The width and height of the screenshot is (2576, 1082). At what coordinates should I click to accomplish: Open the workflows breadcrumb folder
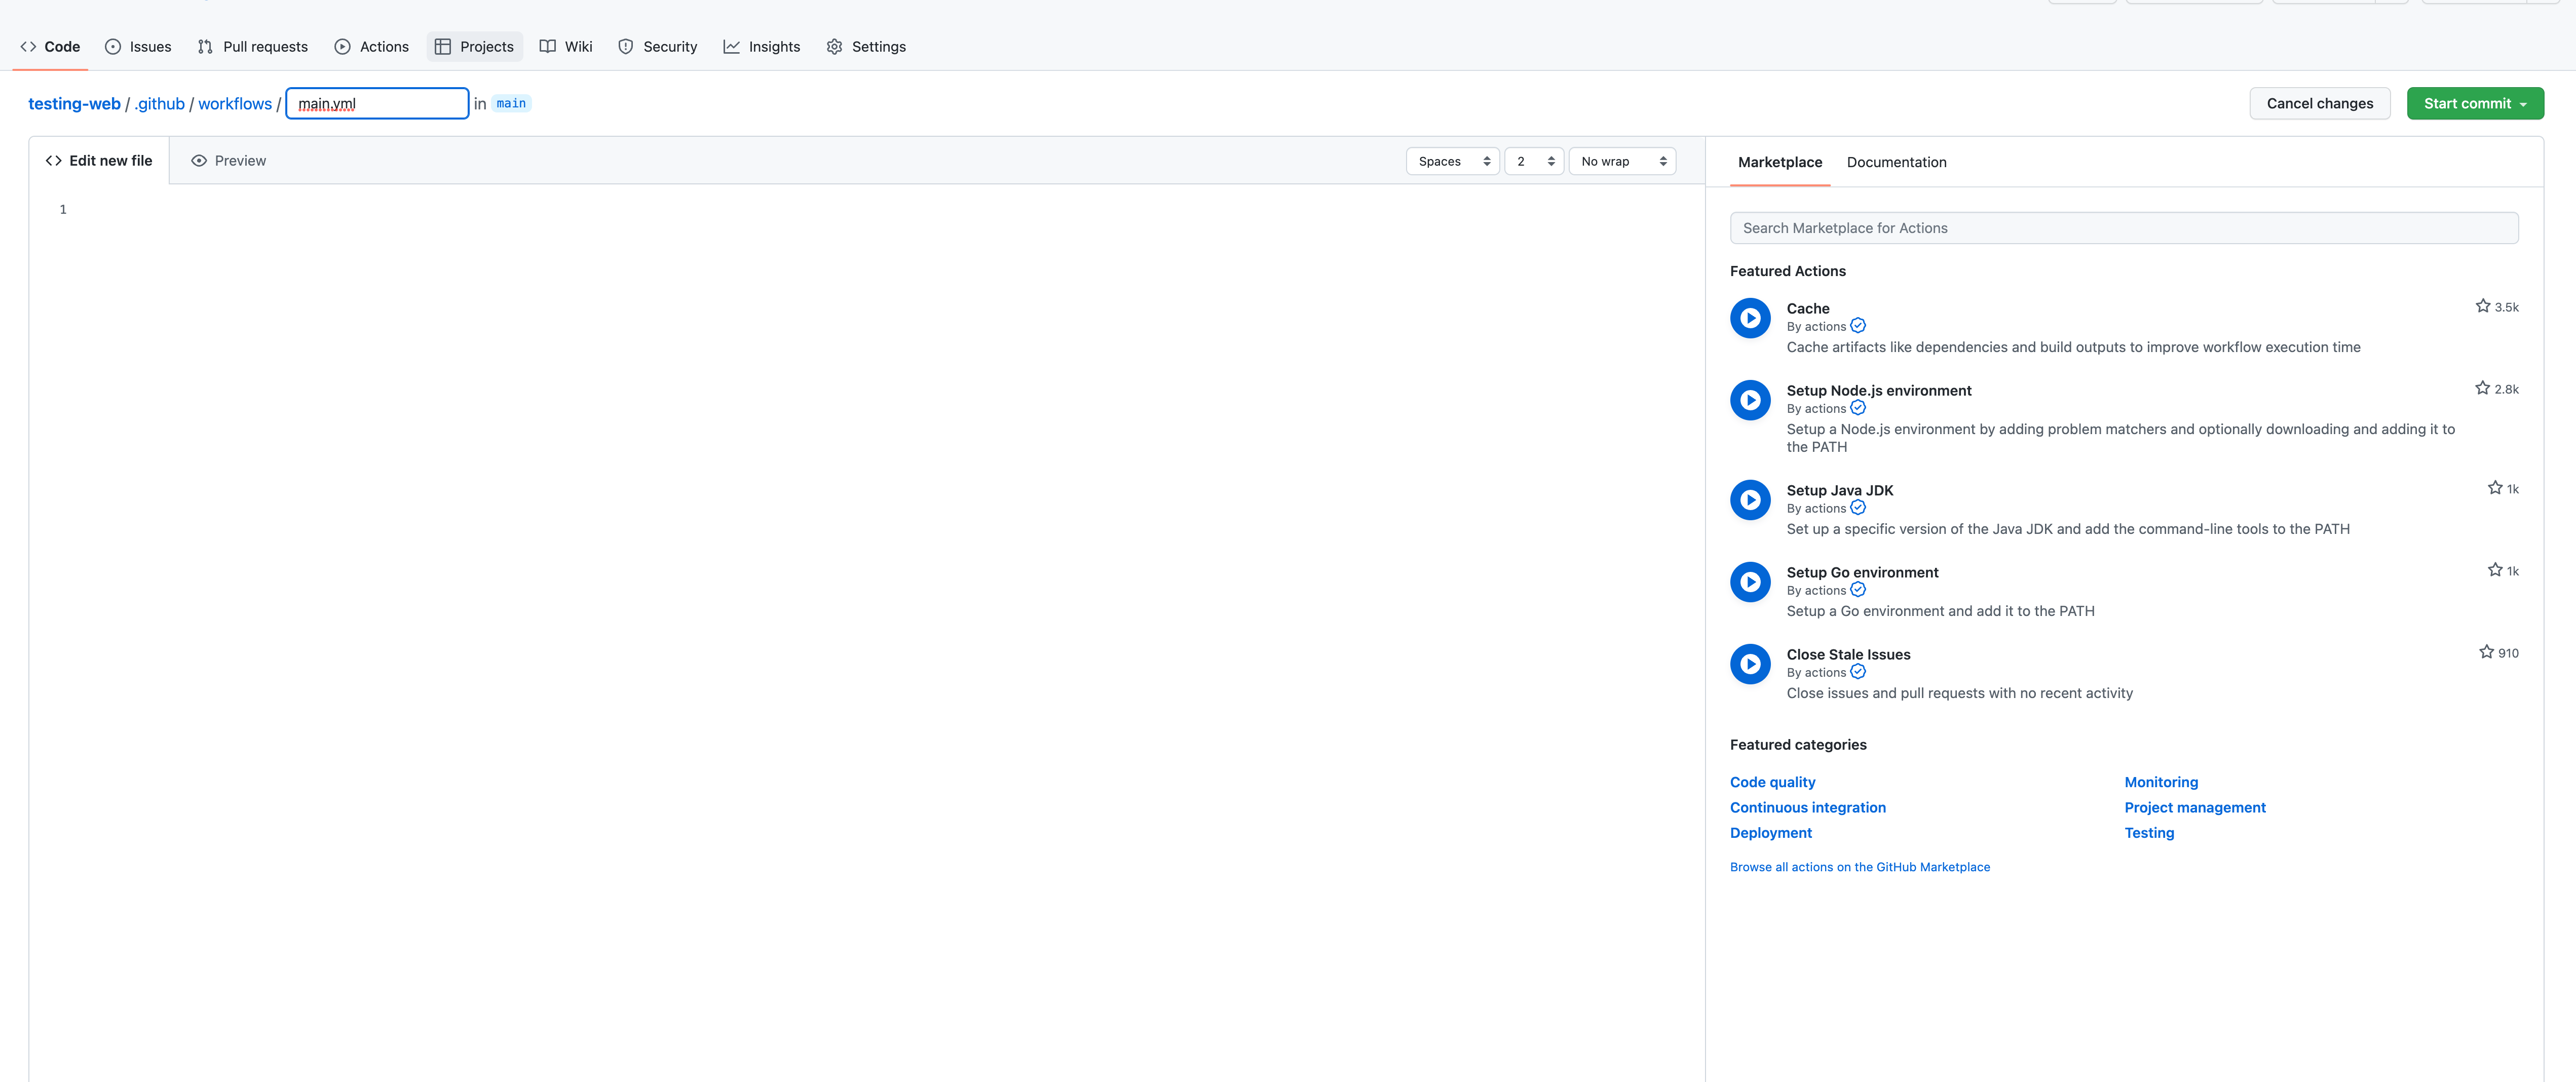tap(235, 104)
